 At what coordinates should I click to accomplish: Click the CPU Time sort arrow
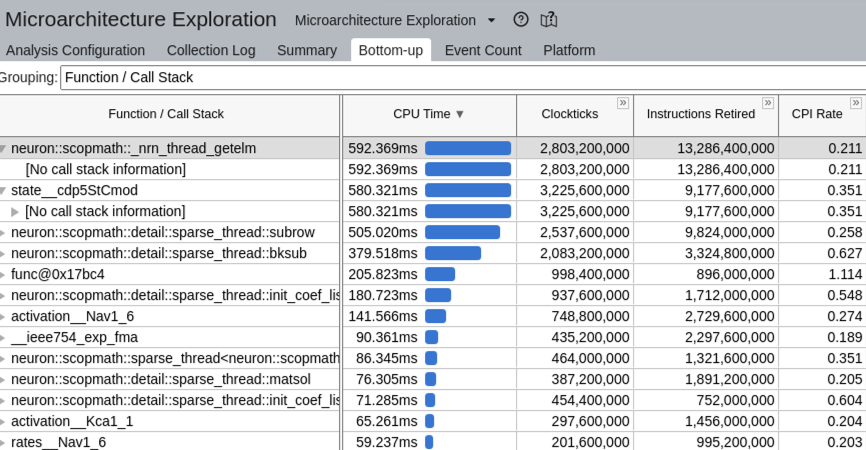point(460,114)
